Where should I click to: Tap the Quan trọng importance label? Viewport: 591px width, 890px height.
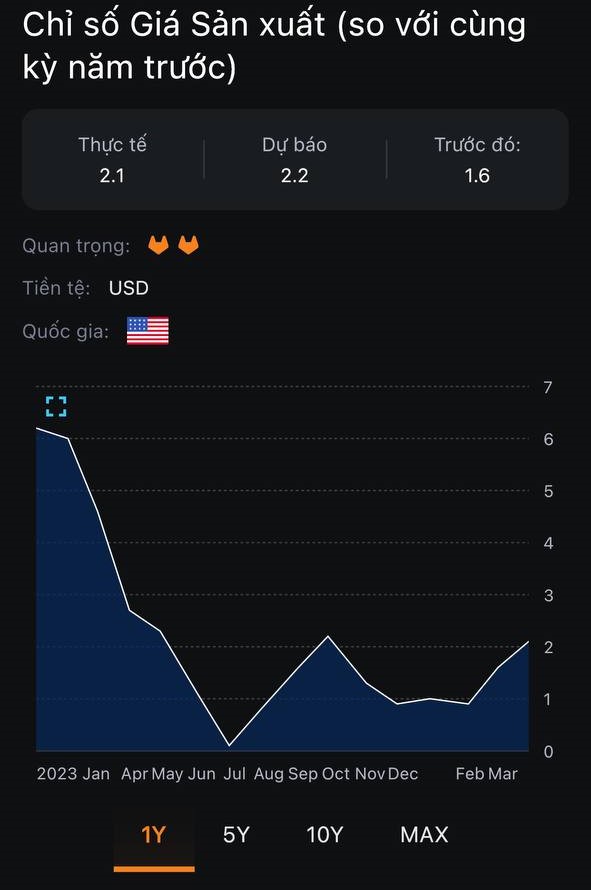pyautogui.click(x=76, y=246)
